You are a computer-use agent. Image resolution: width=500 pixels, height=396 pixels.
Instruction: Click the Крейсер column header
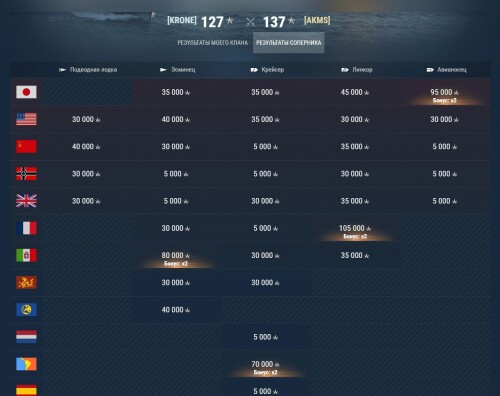(267, 70)
